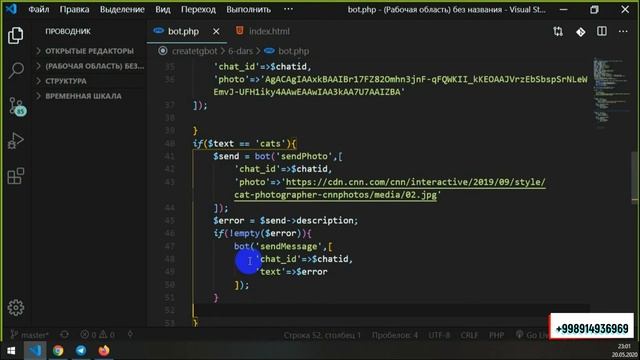Click 'sendMessage' in the code
This screenshot has width=640, height=360.
tap(289, 247)
